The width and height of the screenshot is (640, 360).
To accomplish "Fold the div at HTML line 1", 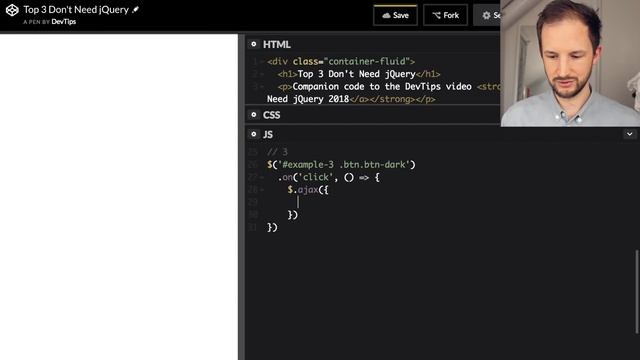I will 261,62.
